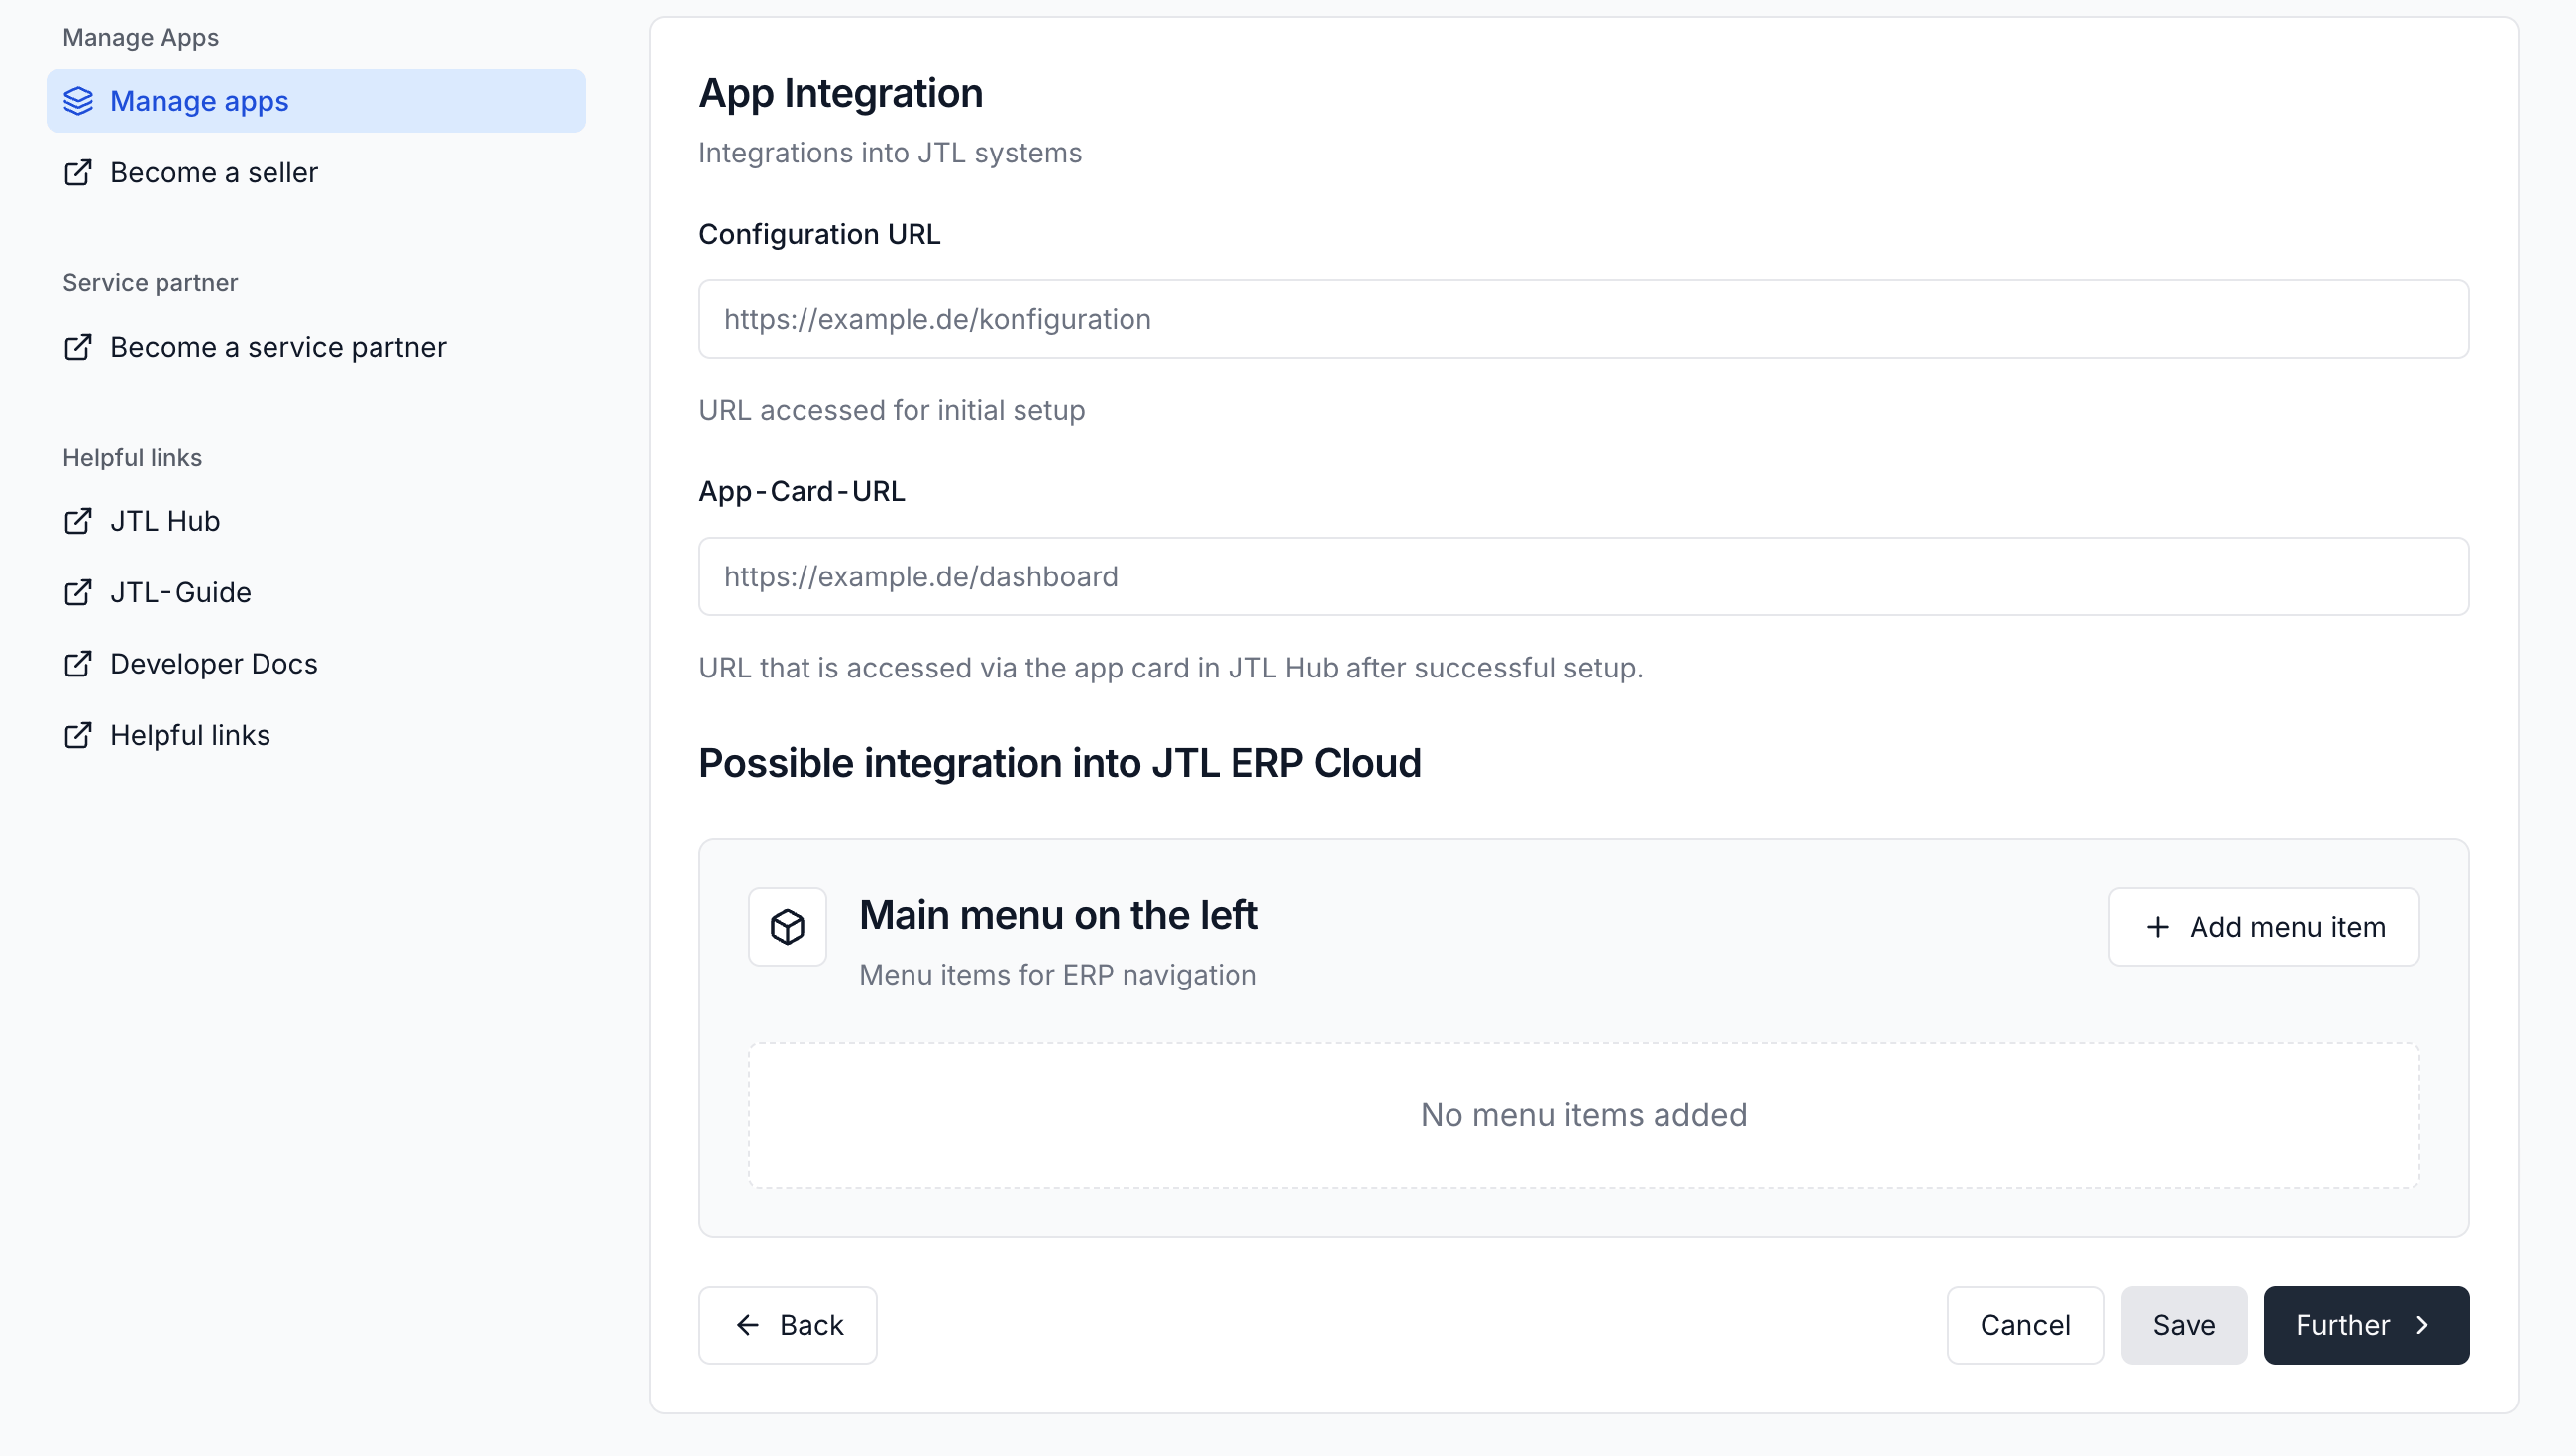Screen dimensions: 2576x1456
Task: Click the 'Manage Apps' section header
Action: coord(140,37)
